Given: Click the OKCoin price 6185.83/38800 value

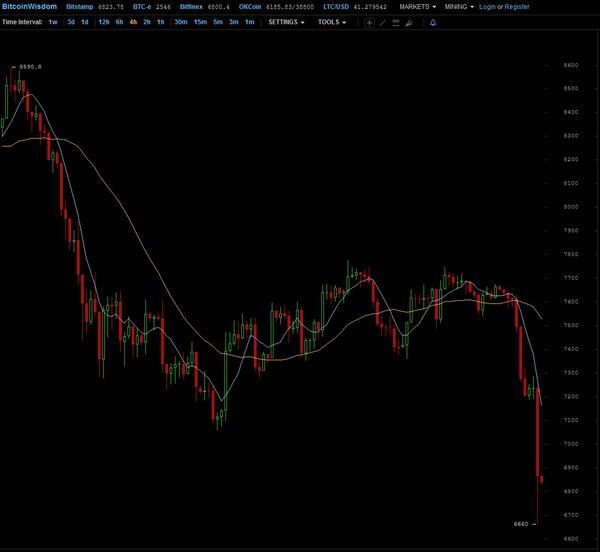Looking at the screenshot, I should coord(290,7).
